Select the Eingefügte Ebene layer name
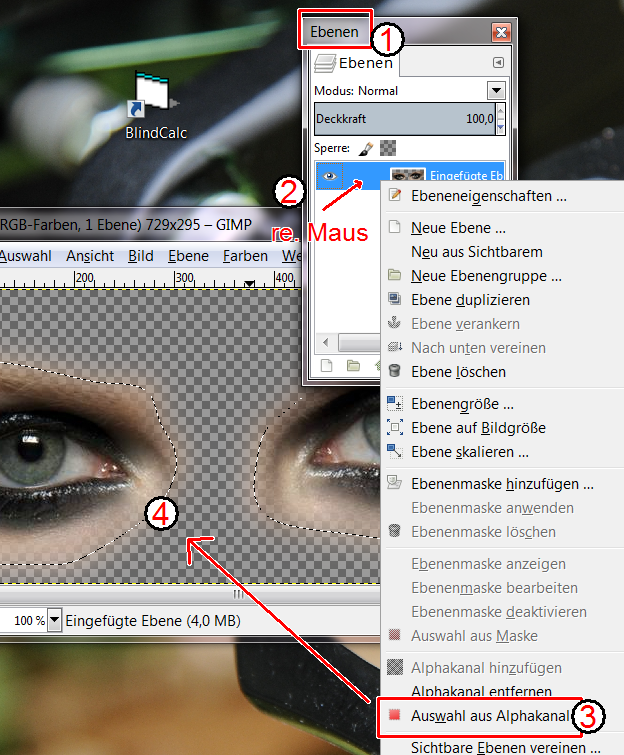 click(466, 175)
